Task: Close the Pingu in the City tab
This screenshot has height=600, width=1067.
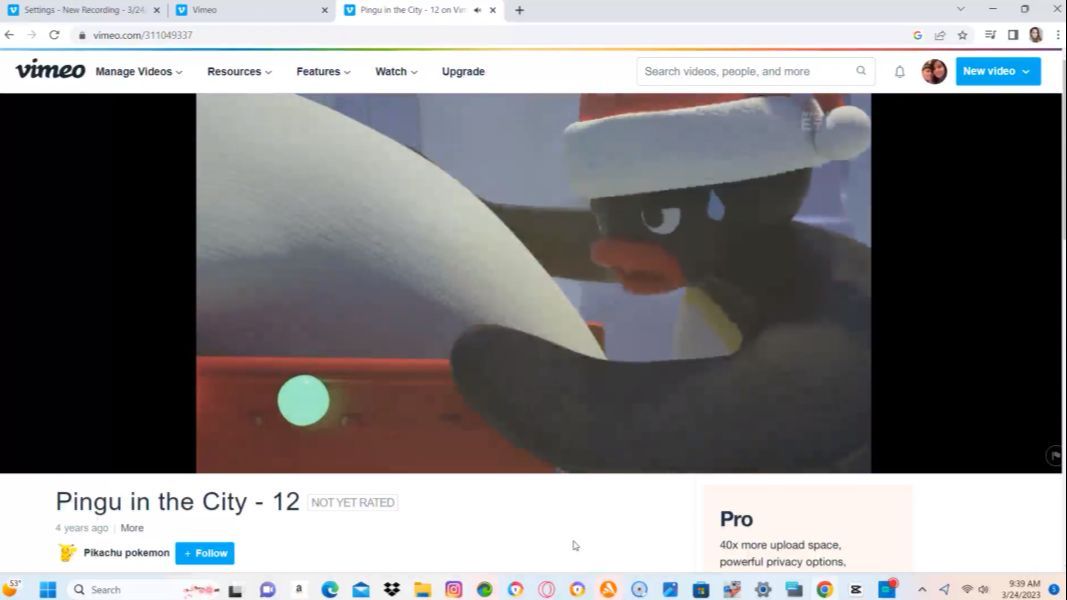Action: coord(493,10)
